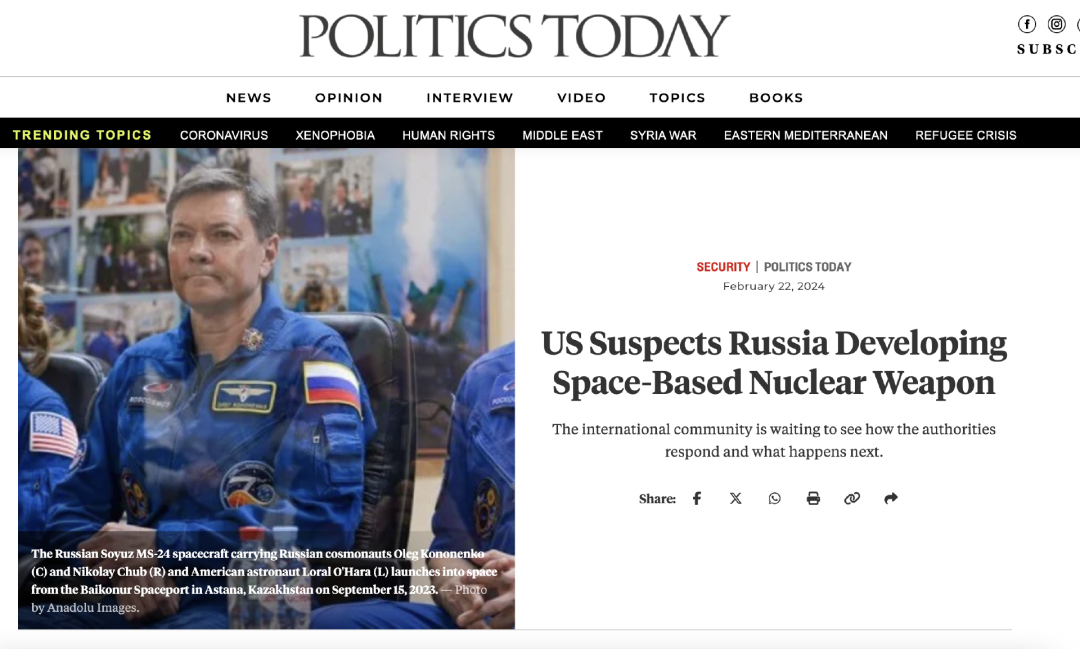
Task: Click the Politics Today author link
Action: (807, 267)
